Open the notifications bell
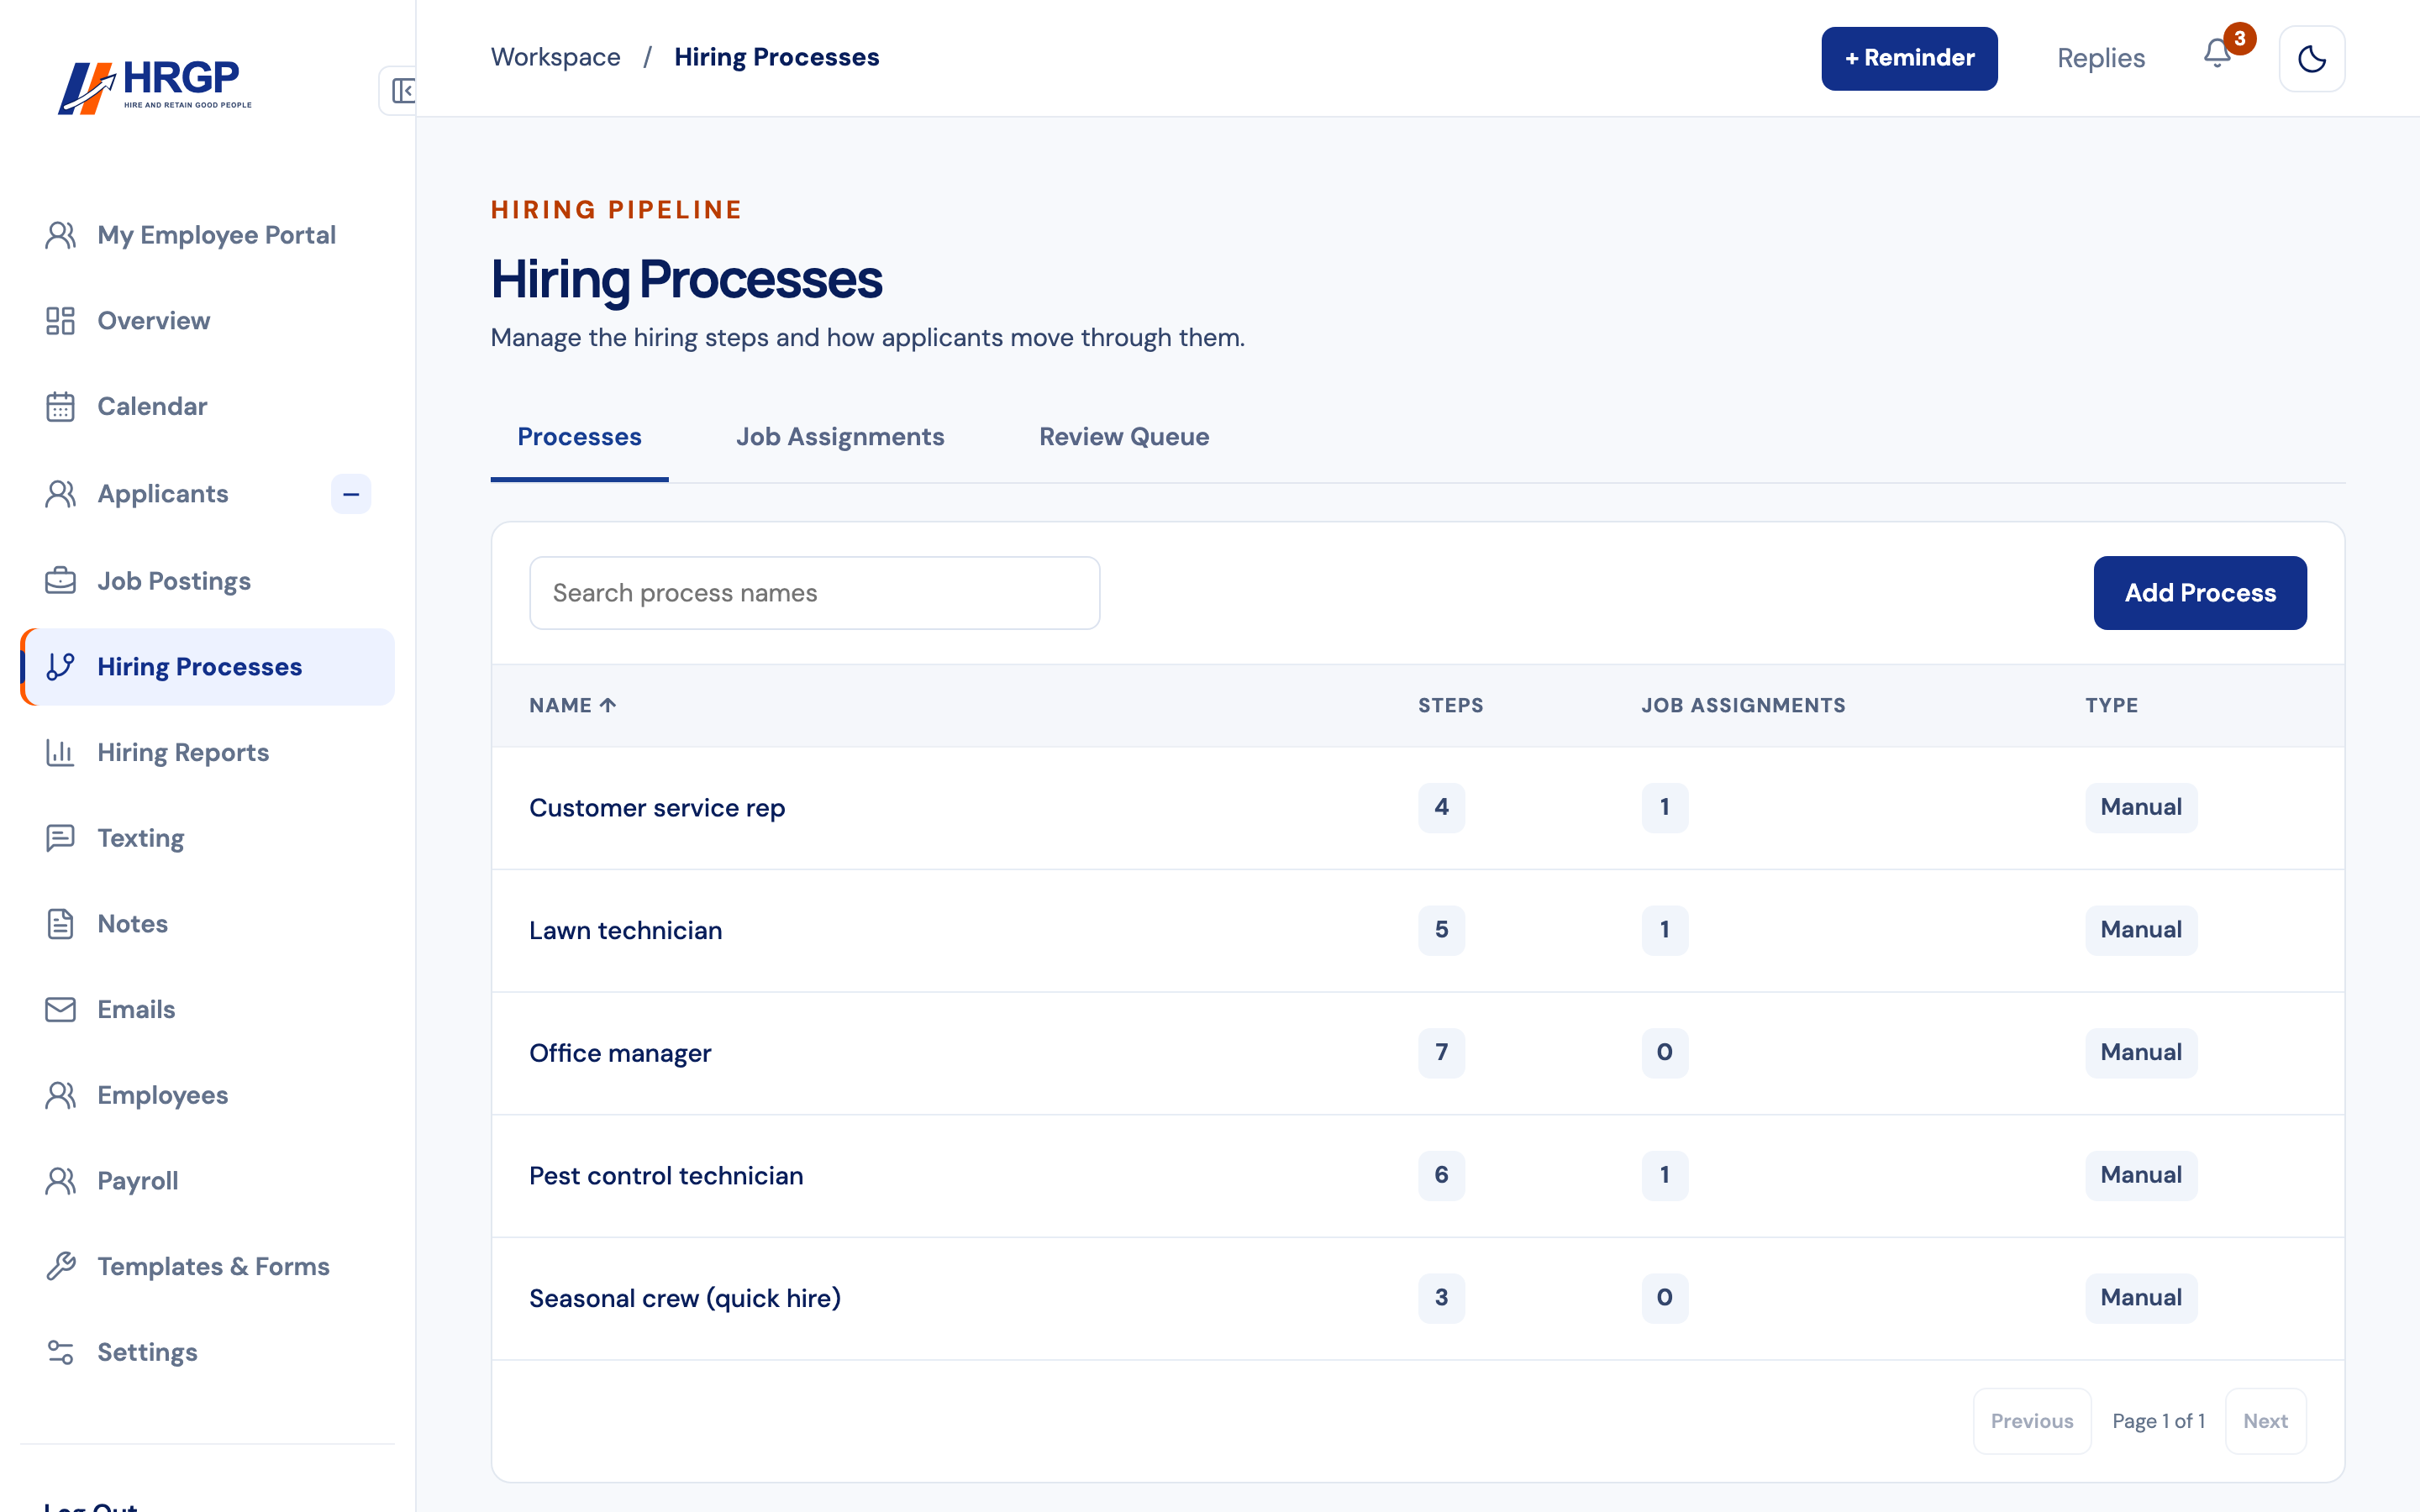 (x=2216, y=54)
